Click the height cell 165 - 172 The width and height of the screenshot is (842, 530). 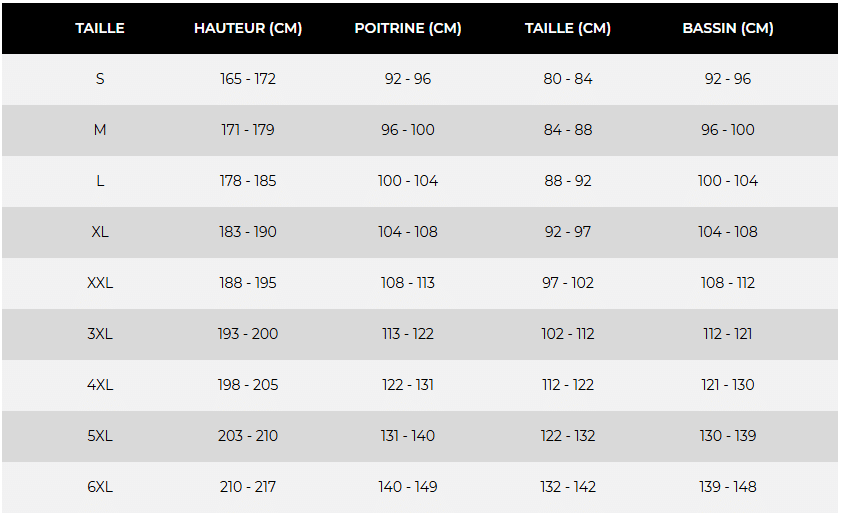click(x=248, y=79)
